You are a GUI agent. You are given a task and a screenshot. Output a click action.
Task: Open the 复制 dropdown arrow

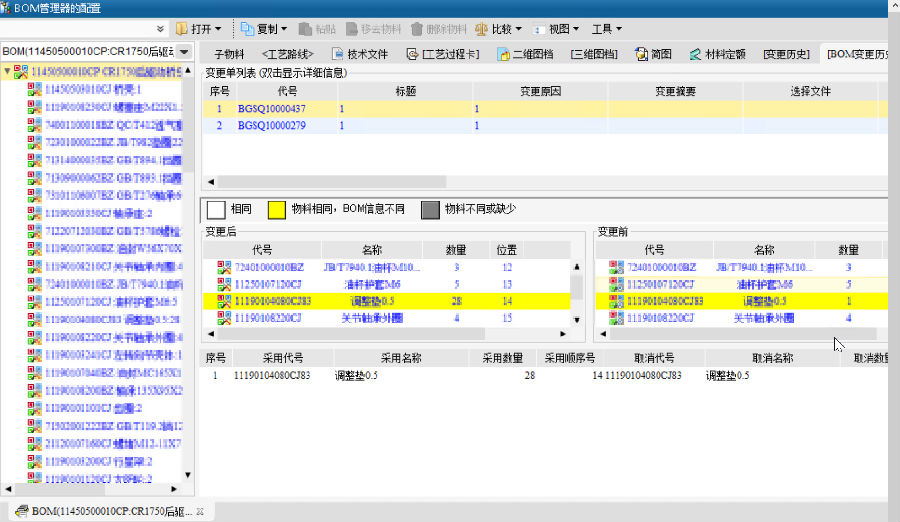(x=284, y=29)
